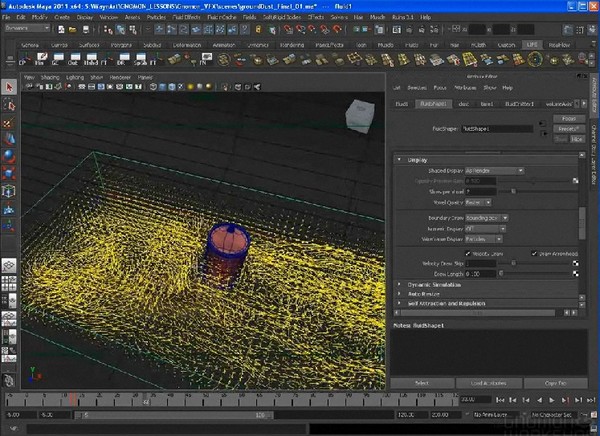
Task: Select the Universal Manipulator tool
Action: 9,191
